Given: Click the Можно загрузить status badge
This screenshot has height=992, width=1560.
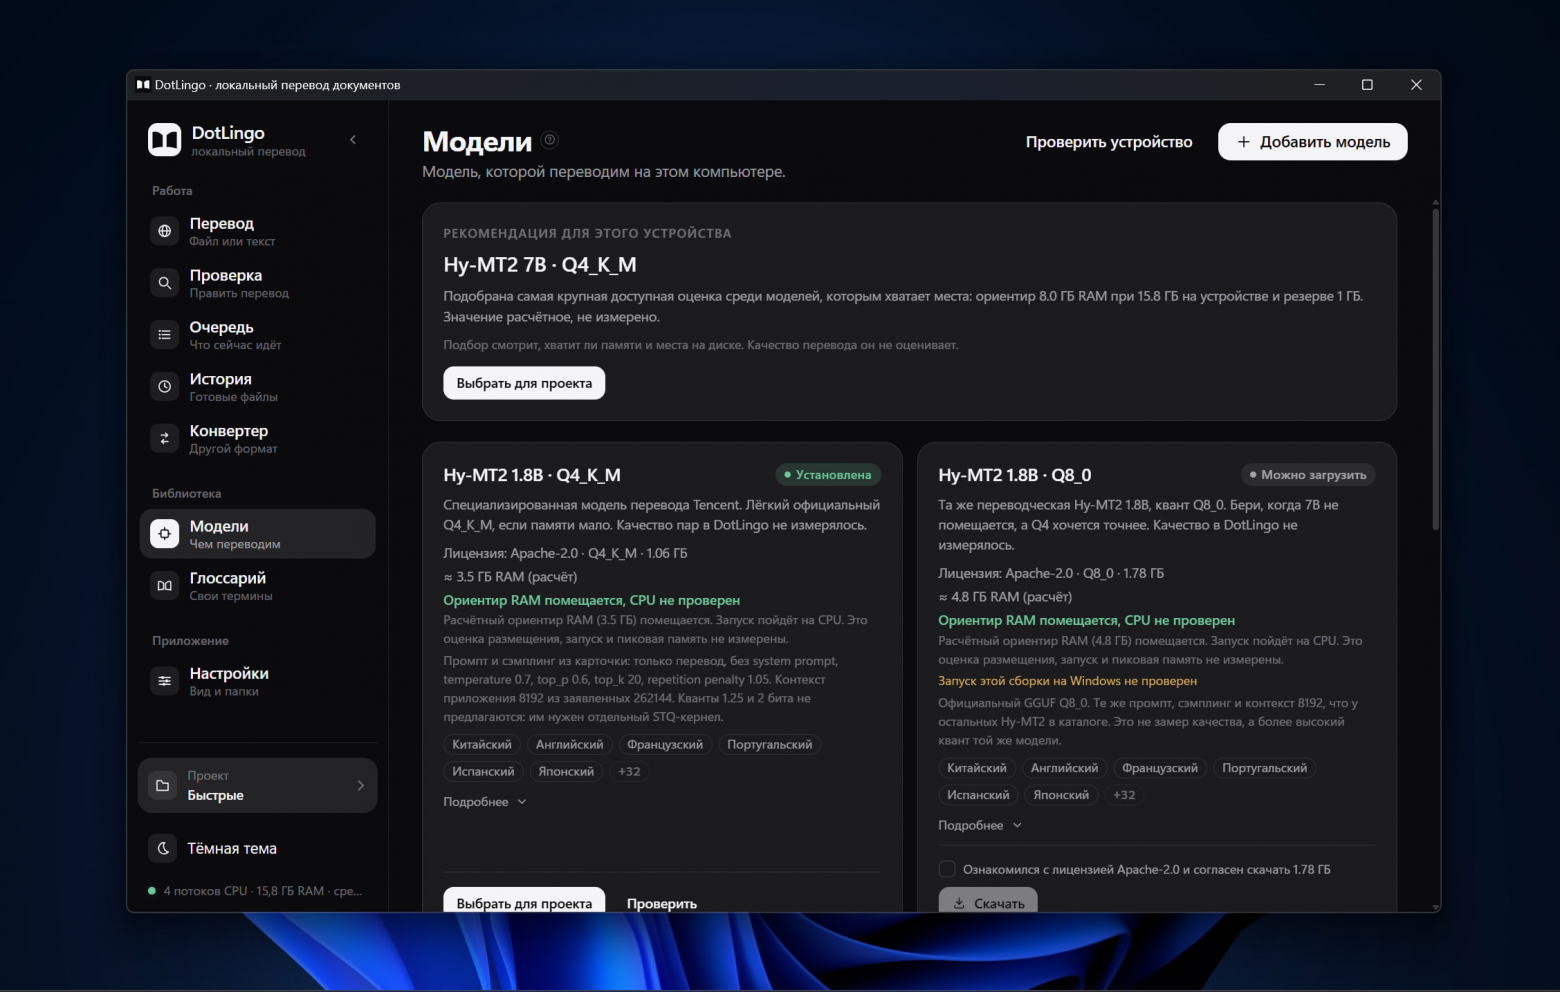Looking at the screenshot, I should tap(1308, 475).
